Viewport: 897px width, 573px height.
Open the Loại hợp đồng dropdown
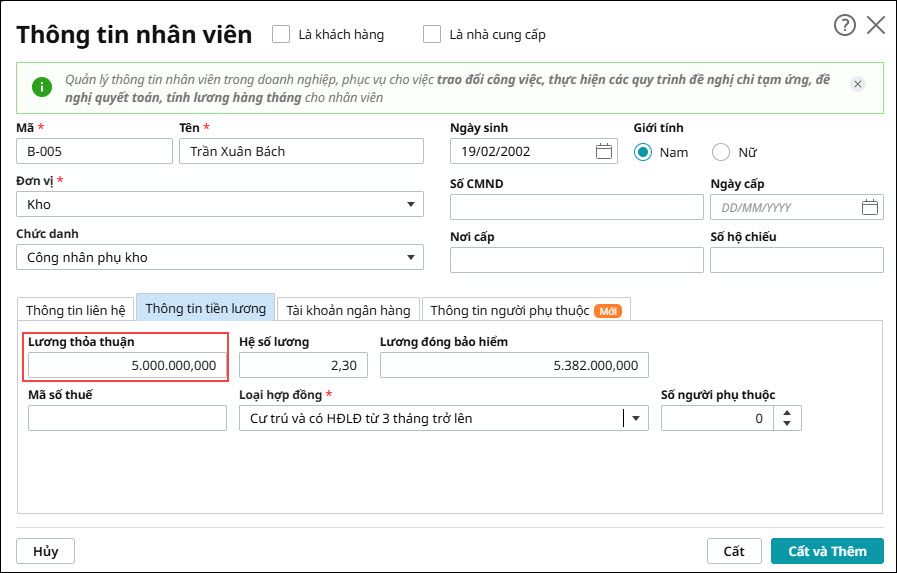(x=636, y=419)
